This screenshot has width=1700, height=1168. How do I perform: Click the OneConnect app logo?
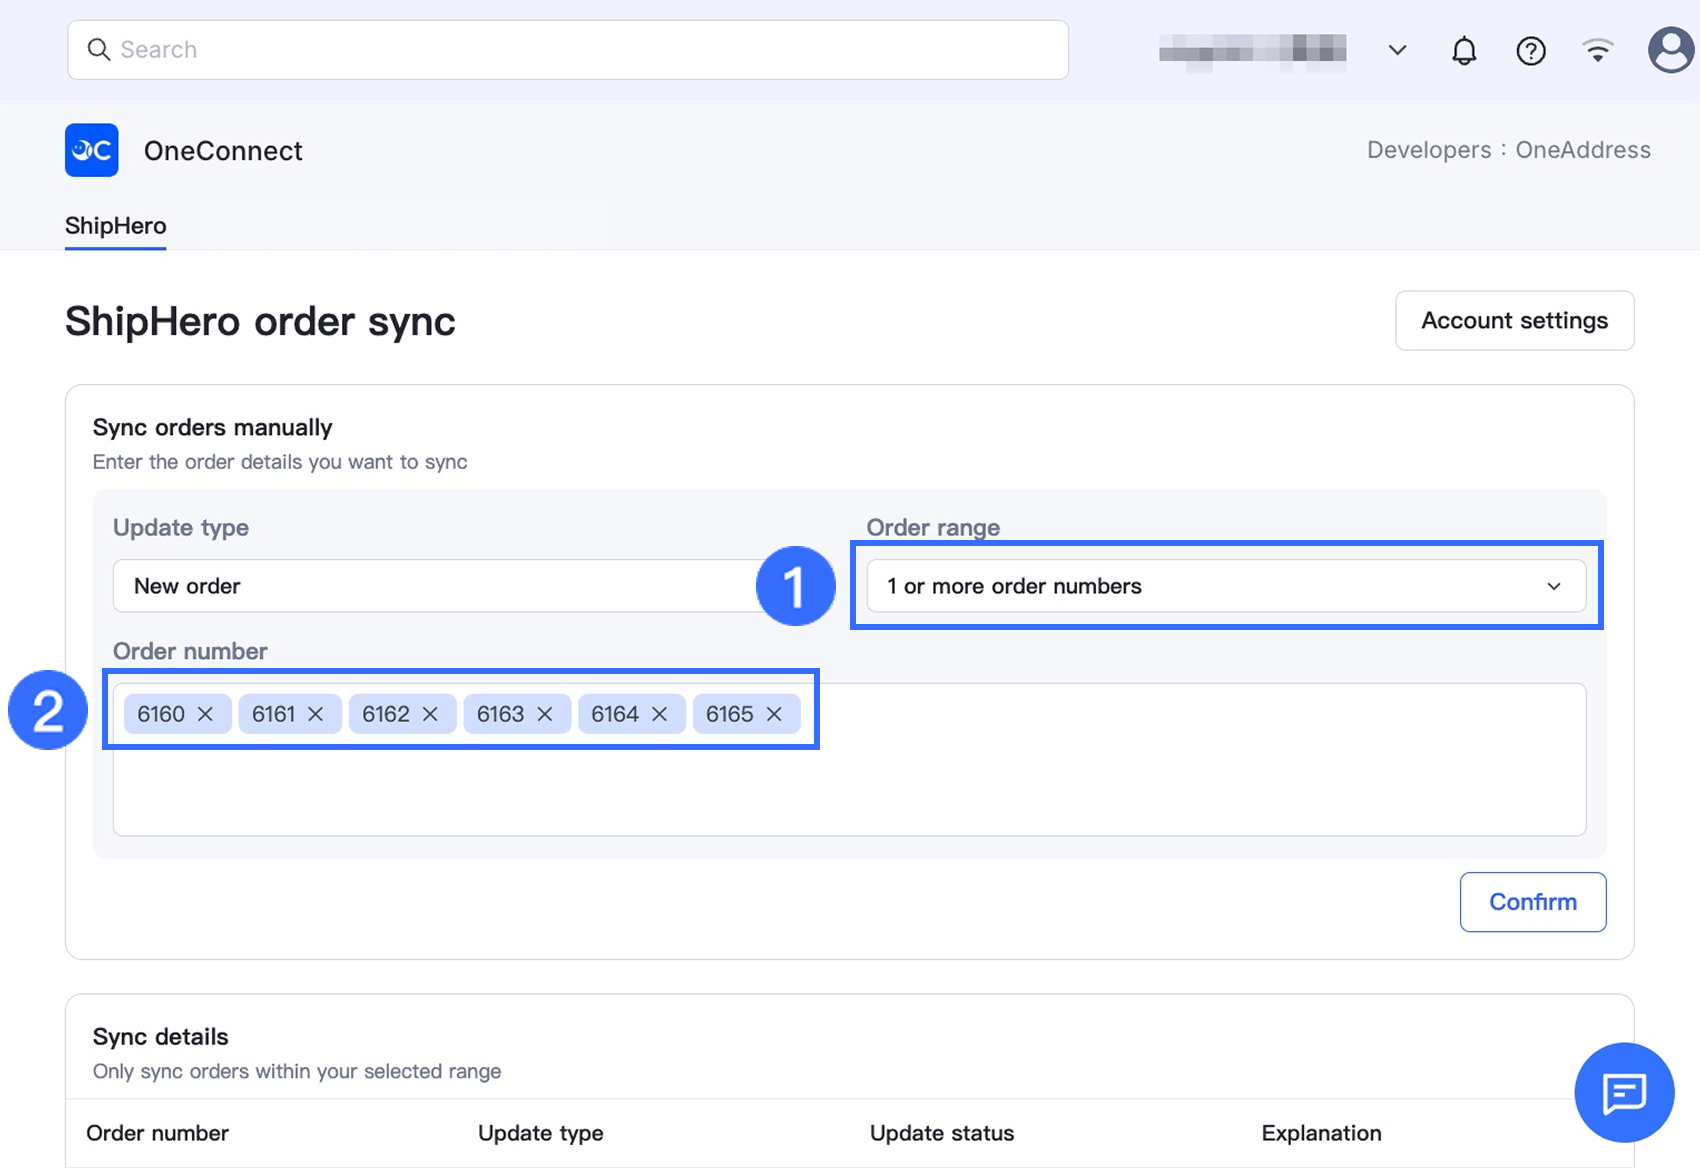point(92,150)
